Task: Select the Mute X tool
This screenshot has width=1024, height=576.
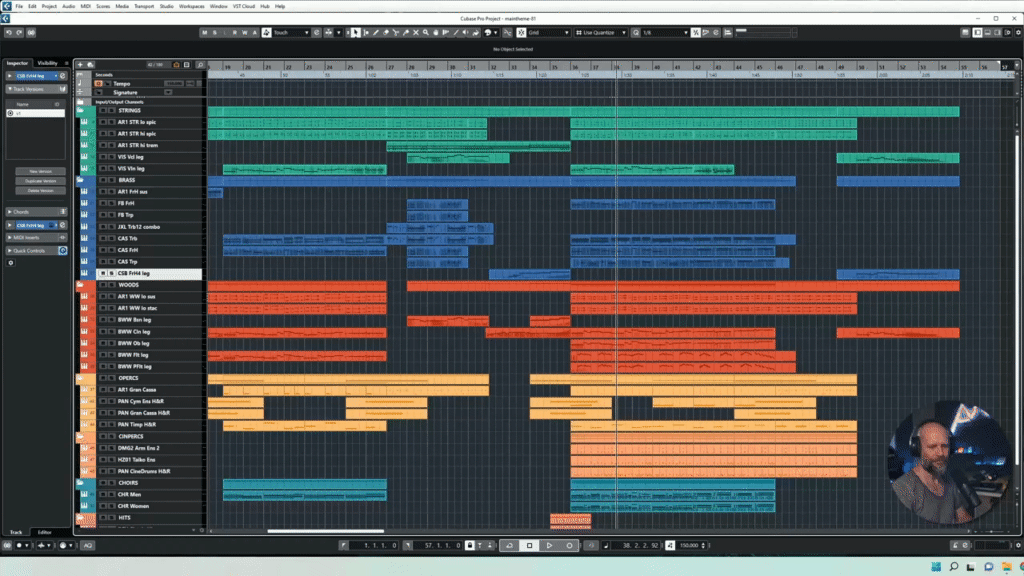Action: (415, 33)
